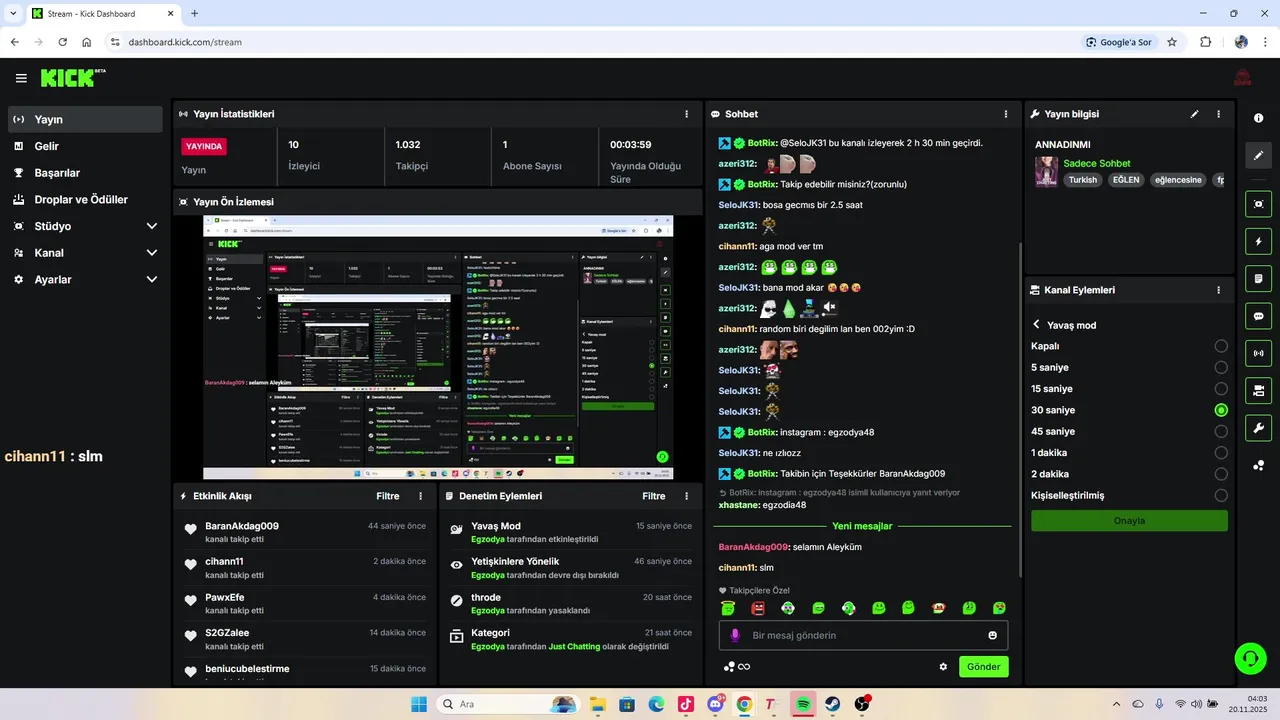
Task: Open the Başarılar sidebar page
Action: point(85,173)
